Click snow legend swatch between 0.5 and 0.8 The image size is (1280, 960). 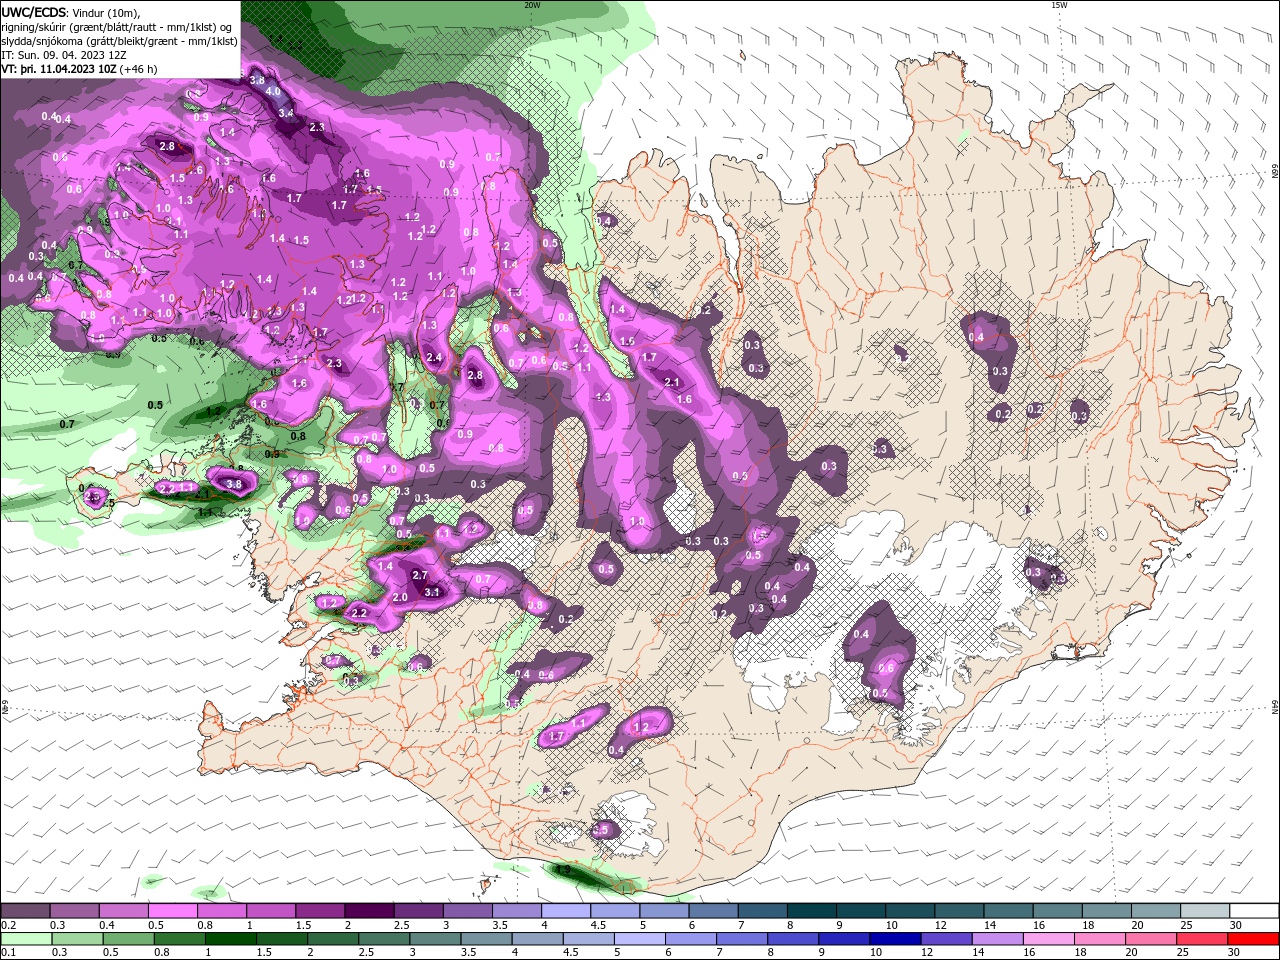[172, 910]
